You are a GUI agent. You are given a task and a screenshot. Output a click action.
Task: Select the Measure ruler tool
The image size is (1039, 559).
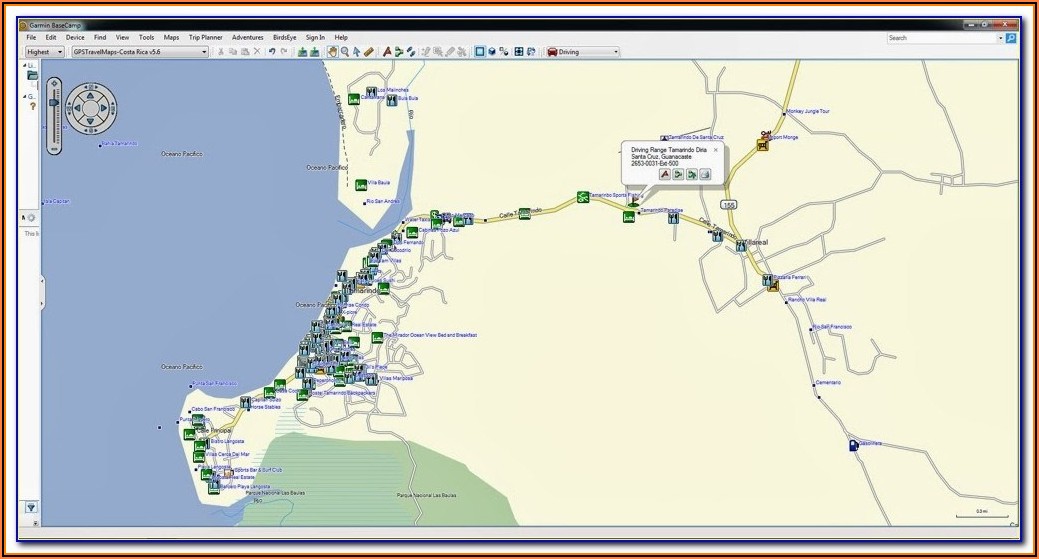click(368, 52)
